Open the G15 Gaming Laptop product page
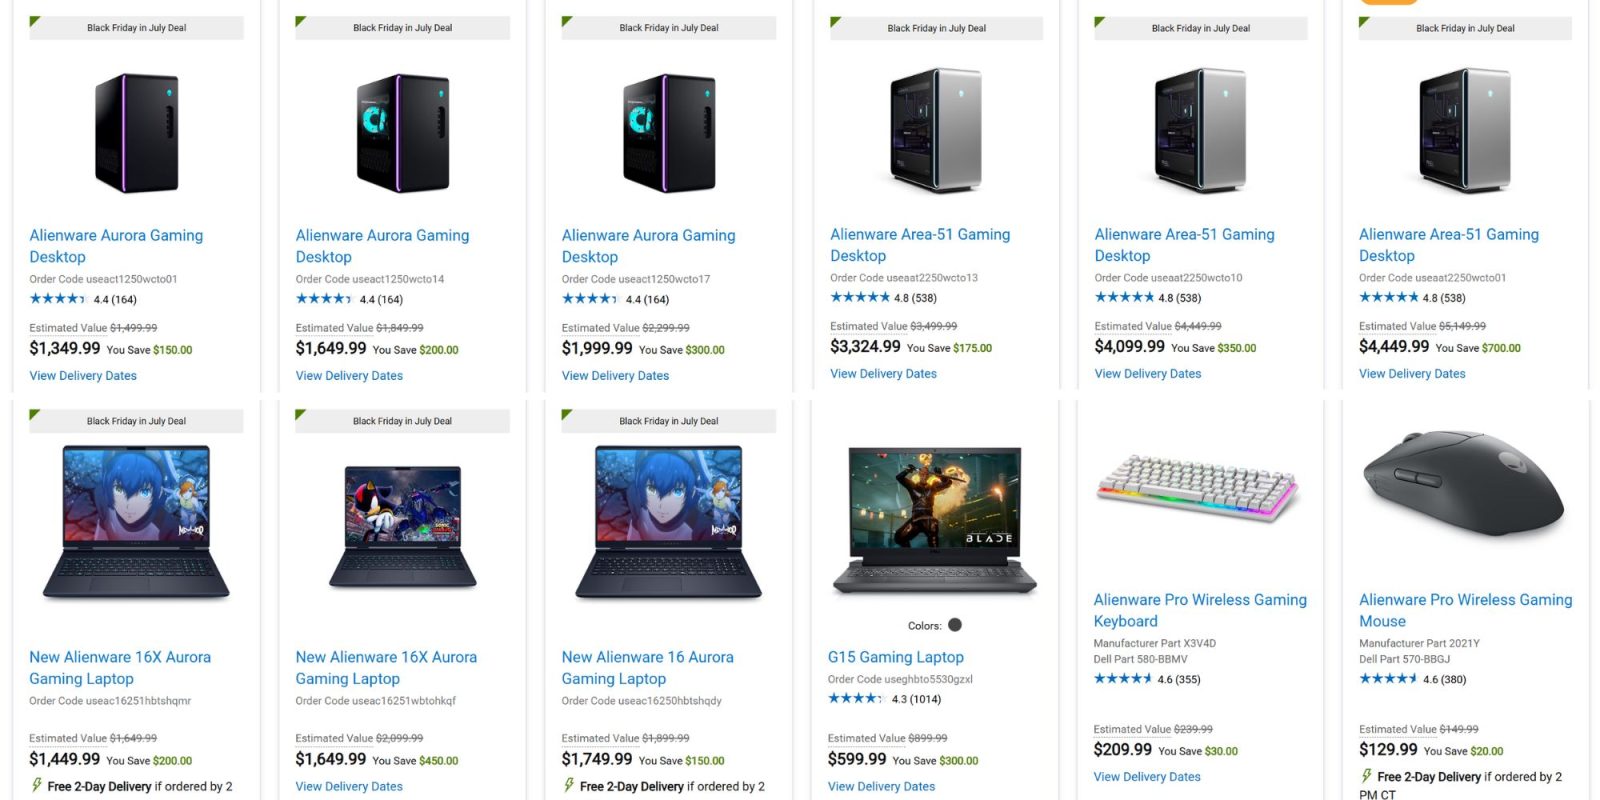The image size is (1600, 800). [895, 657]
